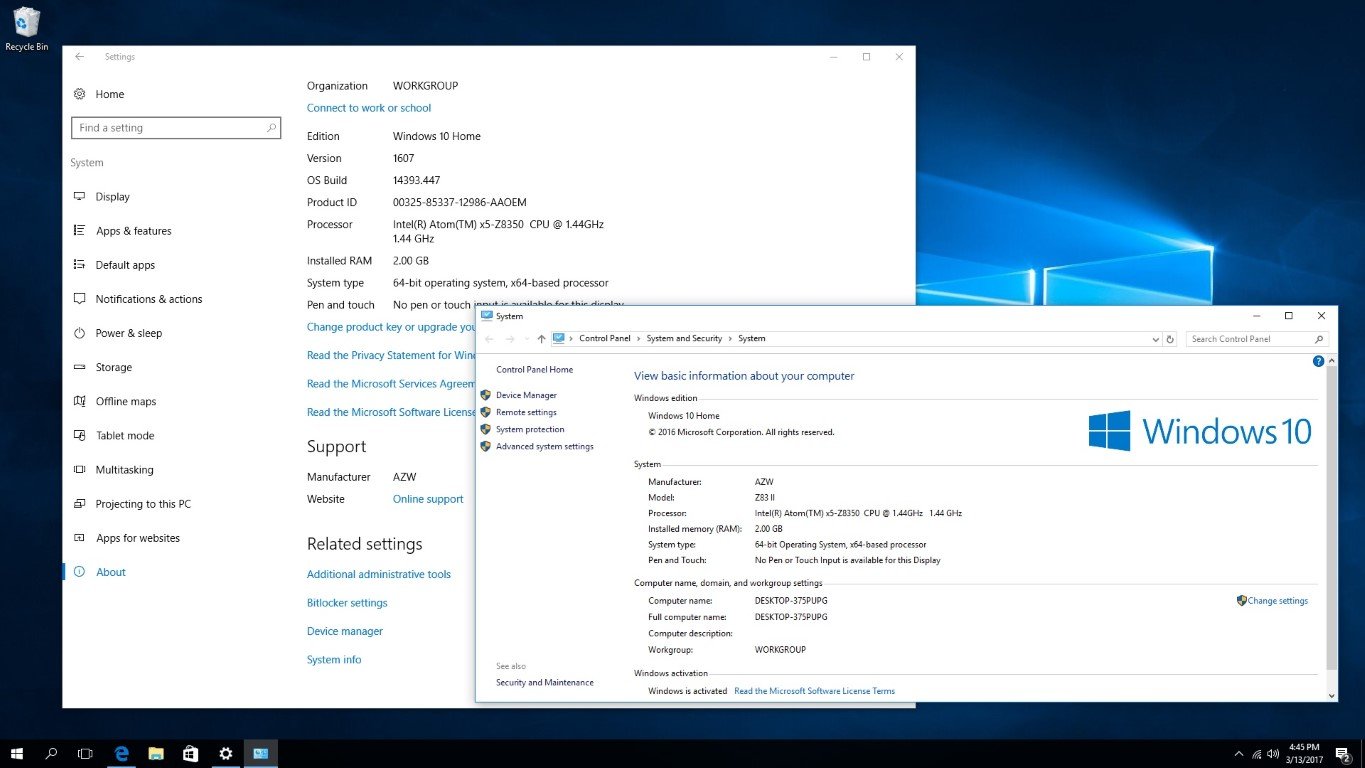Click the refresh button in address bar
Screen dimensions: 1365x768
[x=1170, y=339]
